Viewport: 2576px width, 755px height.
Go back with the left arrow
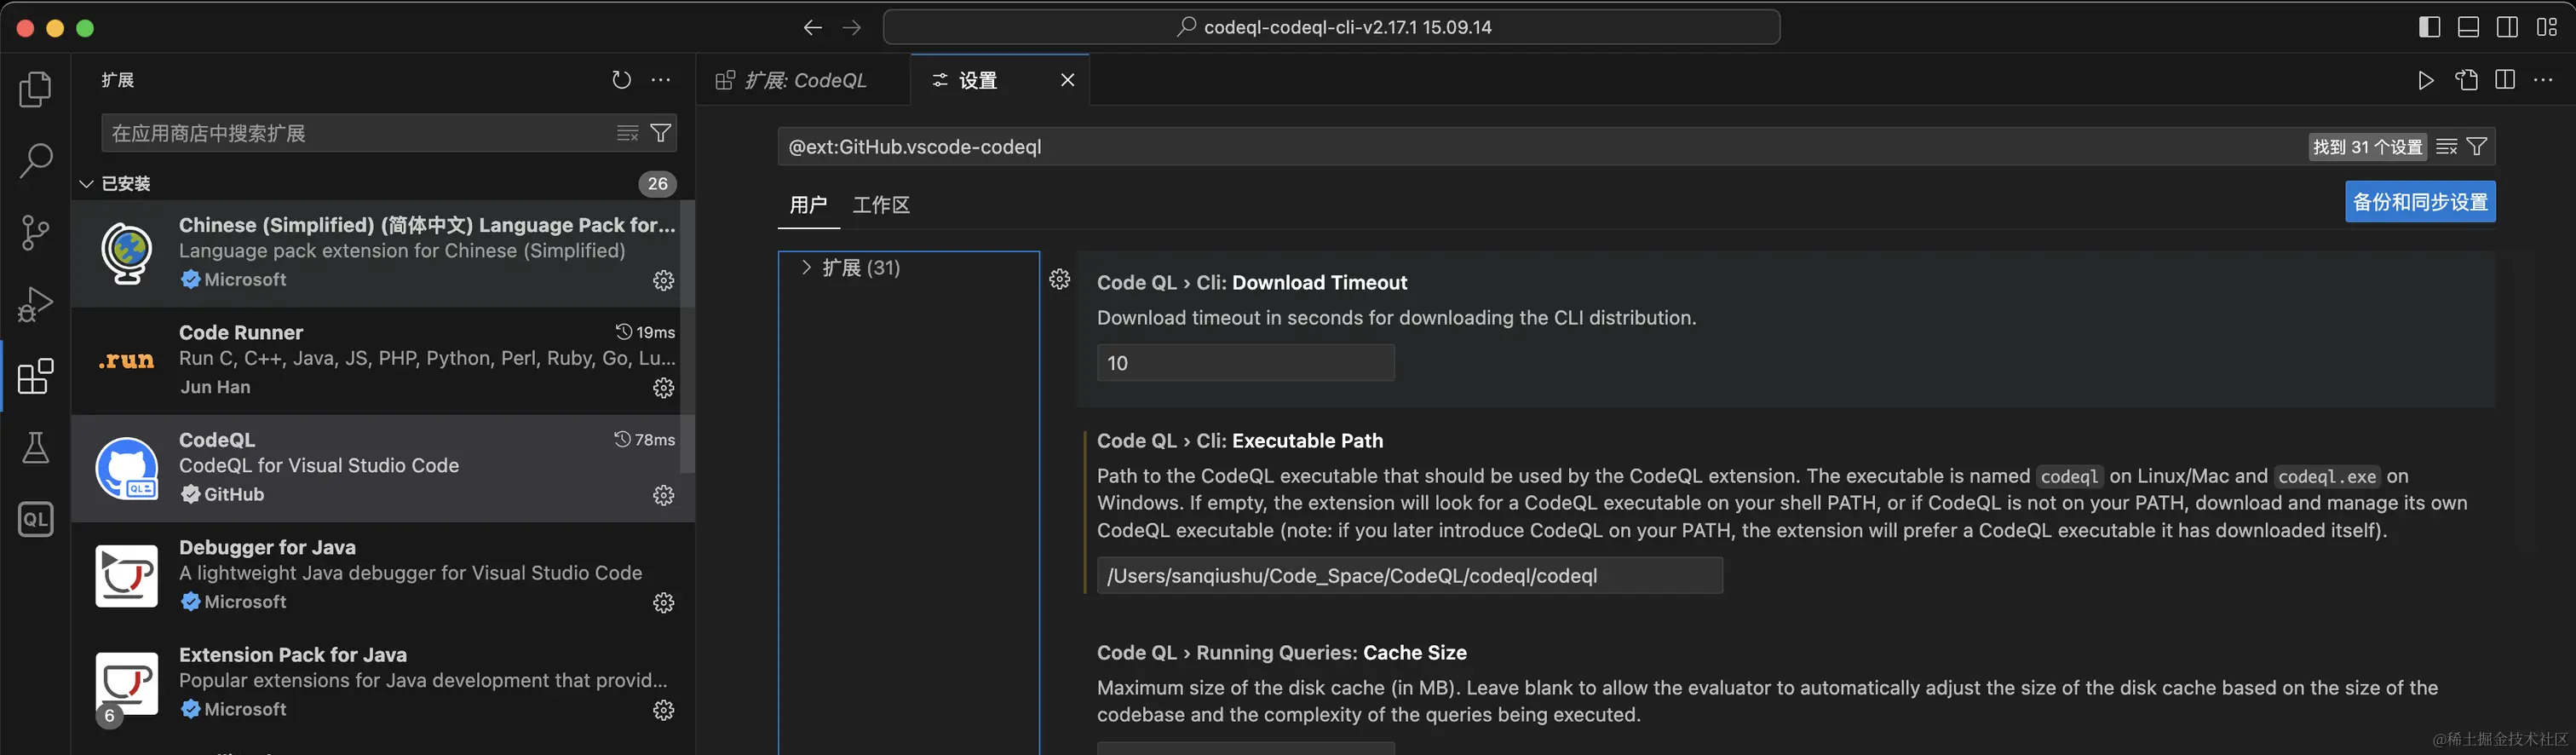click(x=813, y=27)
